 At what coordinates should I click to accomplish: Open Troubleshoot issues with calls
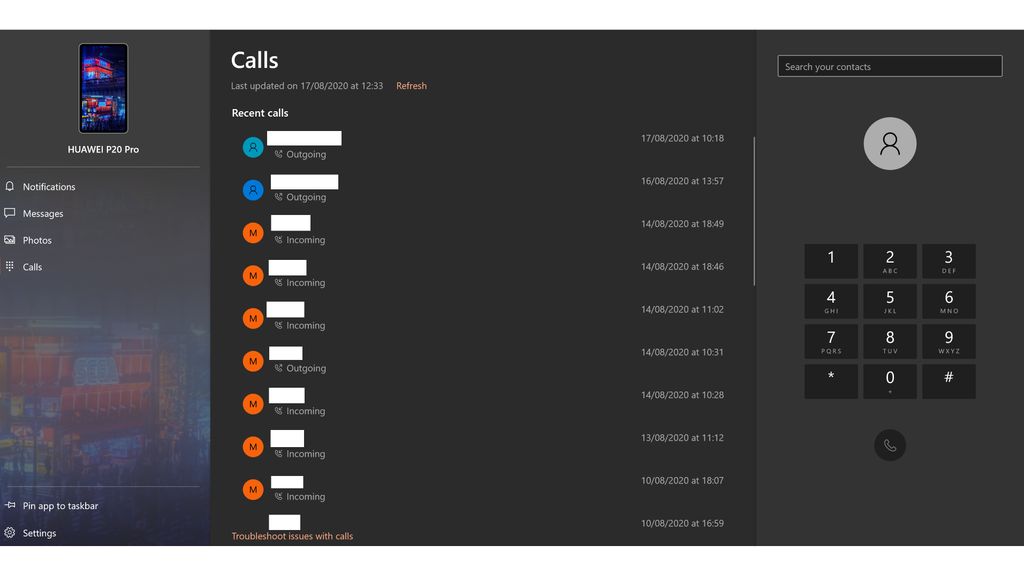pos(291,536)
